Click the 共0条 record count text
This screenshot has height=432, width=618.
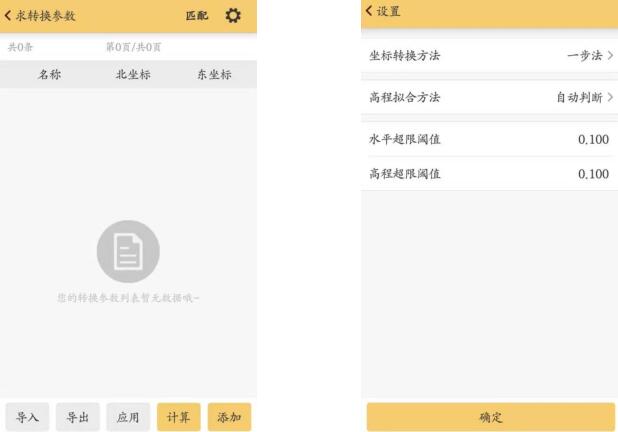tap(20, 47)
